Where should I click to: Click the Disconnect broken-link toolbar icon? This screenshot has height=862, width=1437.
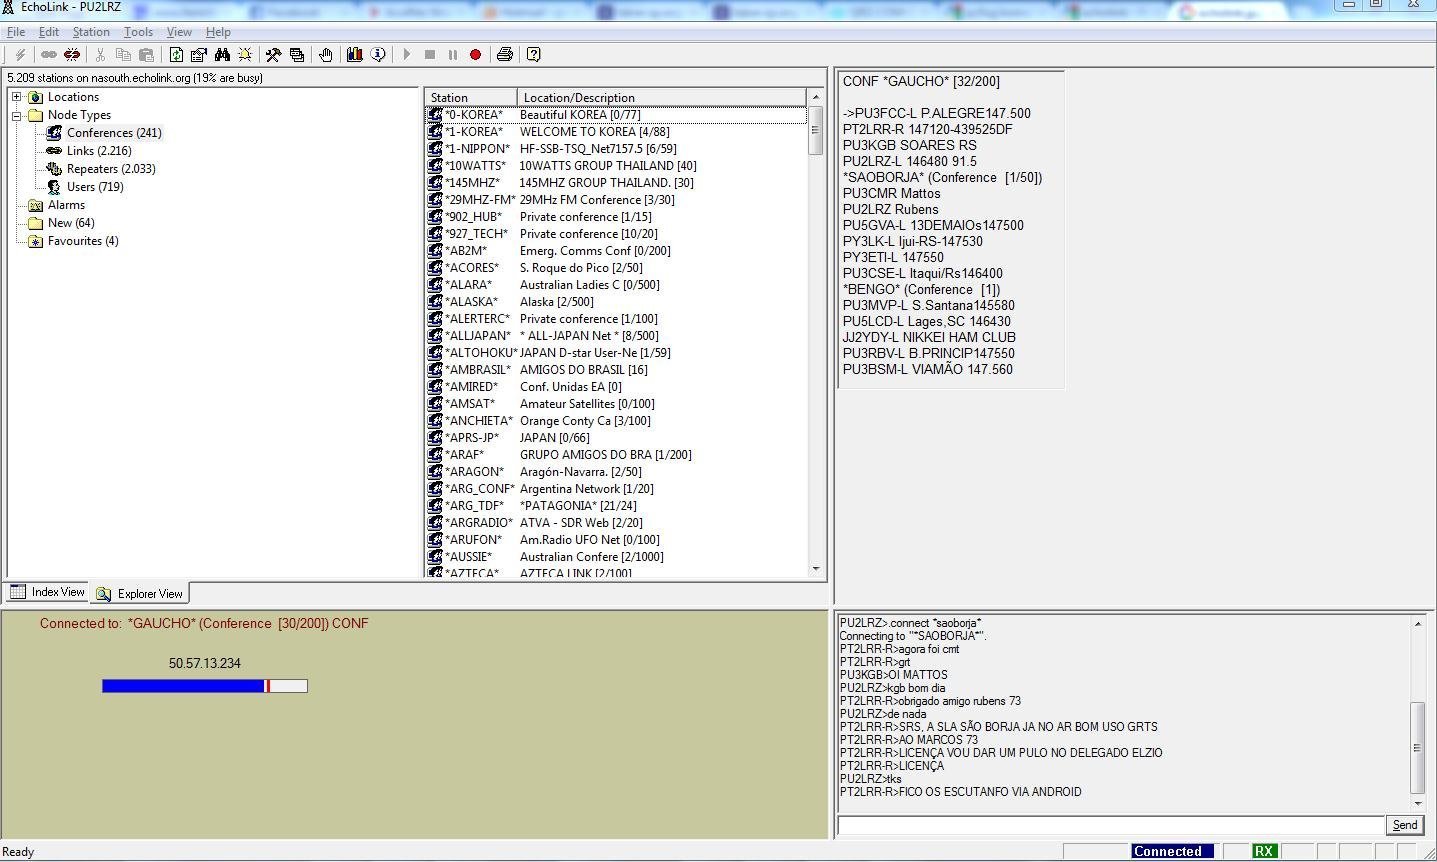(x=72, y=55)
